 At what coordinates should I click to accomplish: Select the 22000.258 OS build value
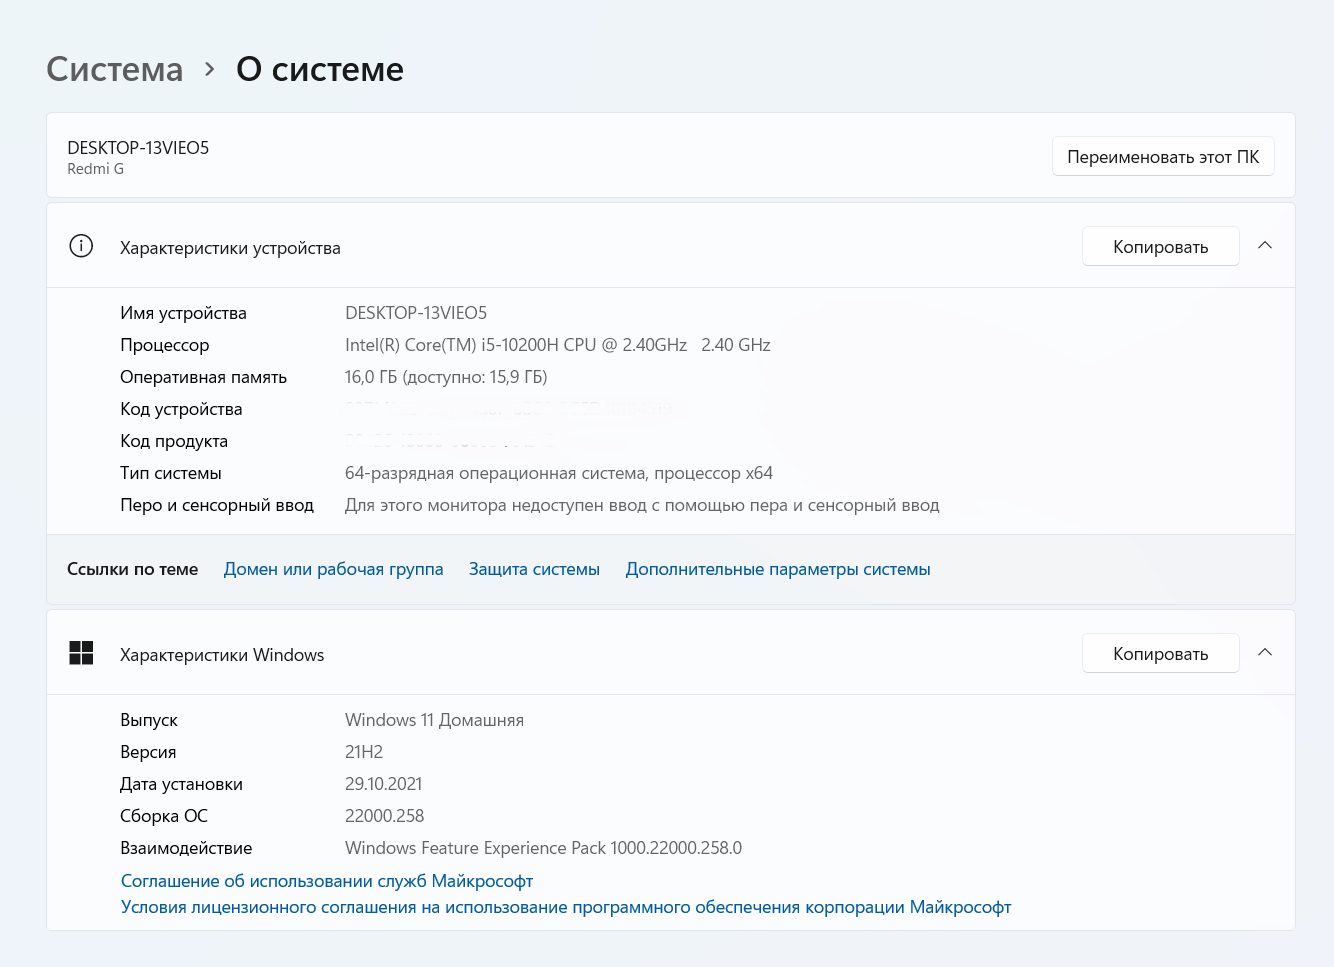(385, 816)
